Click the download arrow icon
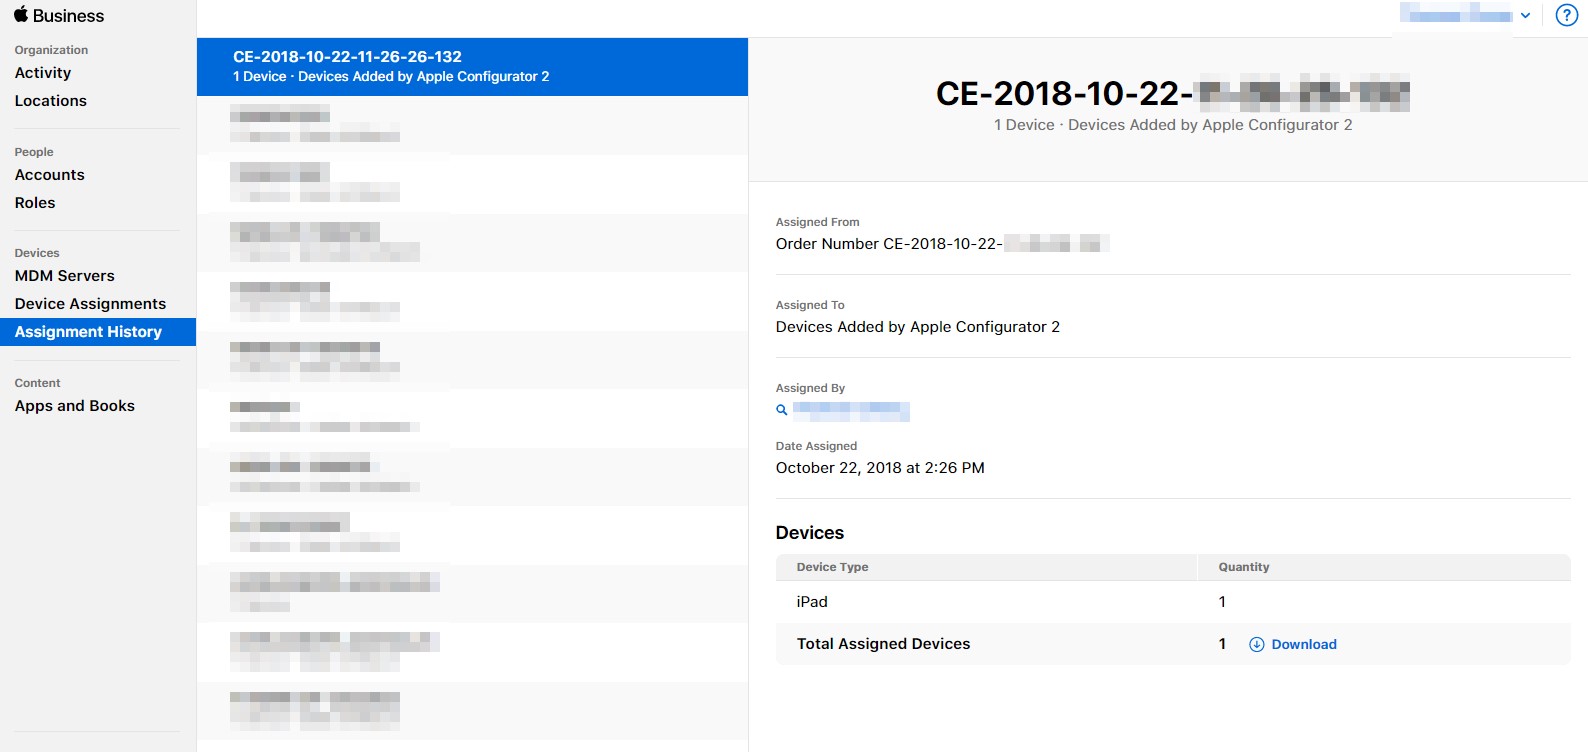The image size is (1588, 752). (1257, 645)
